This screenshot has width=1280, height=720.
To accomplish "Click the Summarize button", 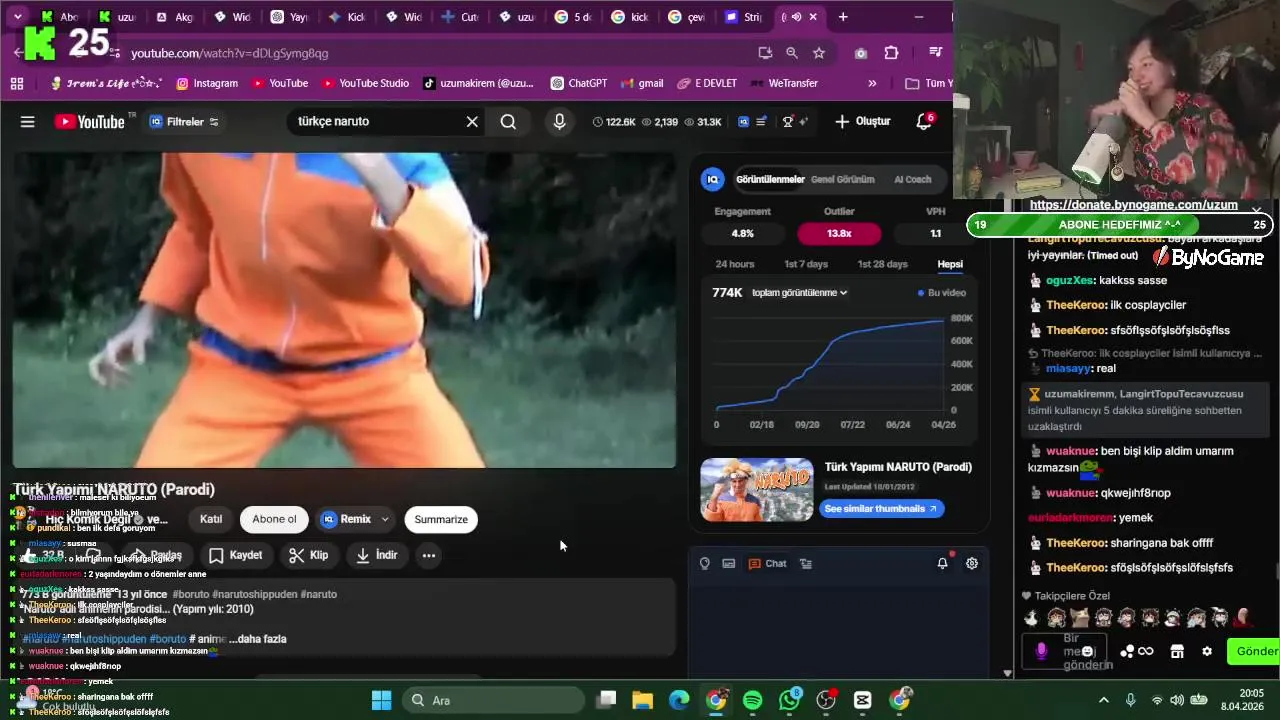I will tap(441, 519).
